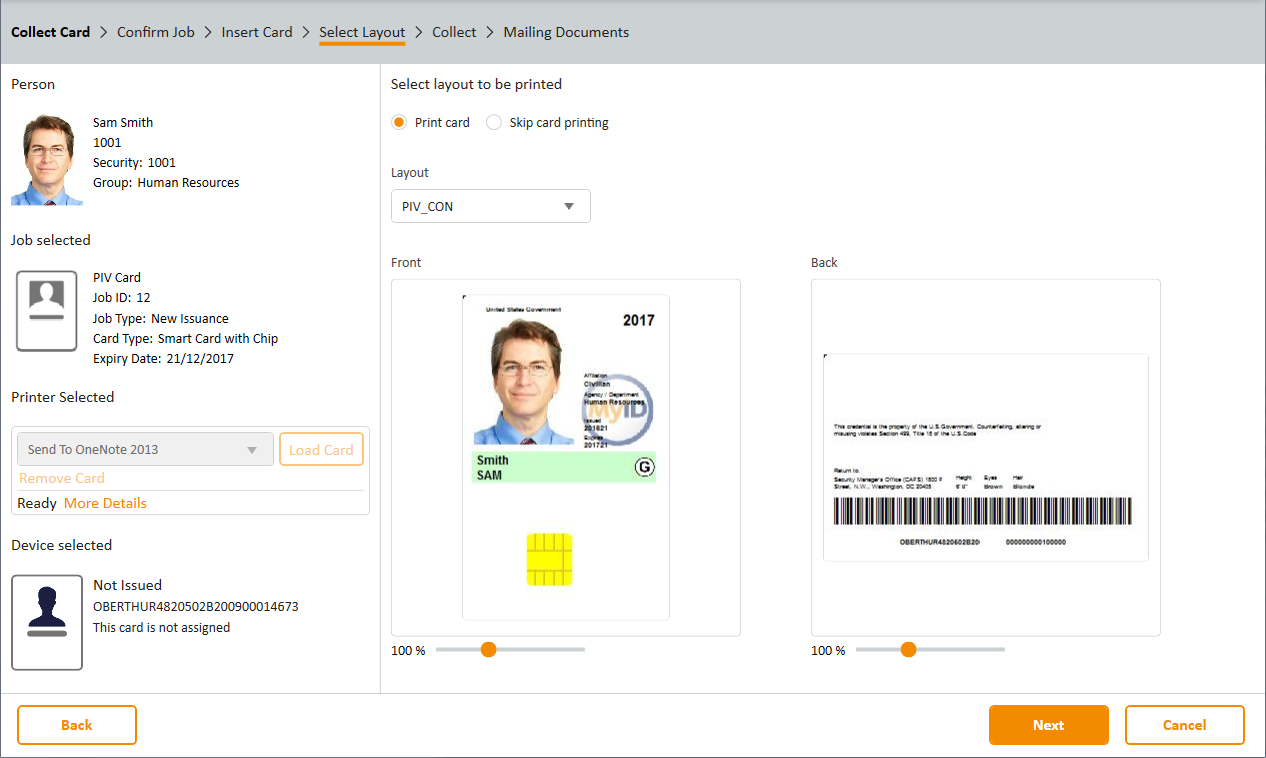The width and height of the screenshot is (1266, 758).
Task: Click the yellow smart chip on card front
Action: pyautogui.click(x=549, y=559)
